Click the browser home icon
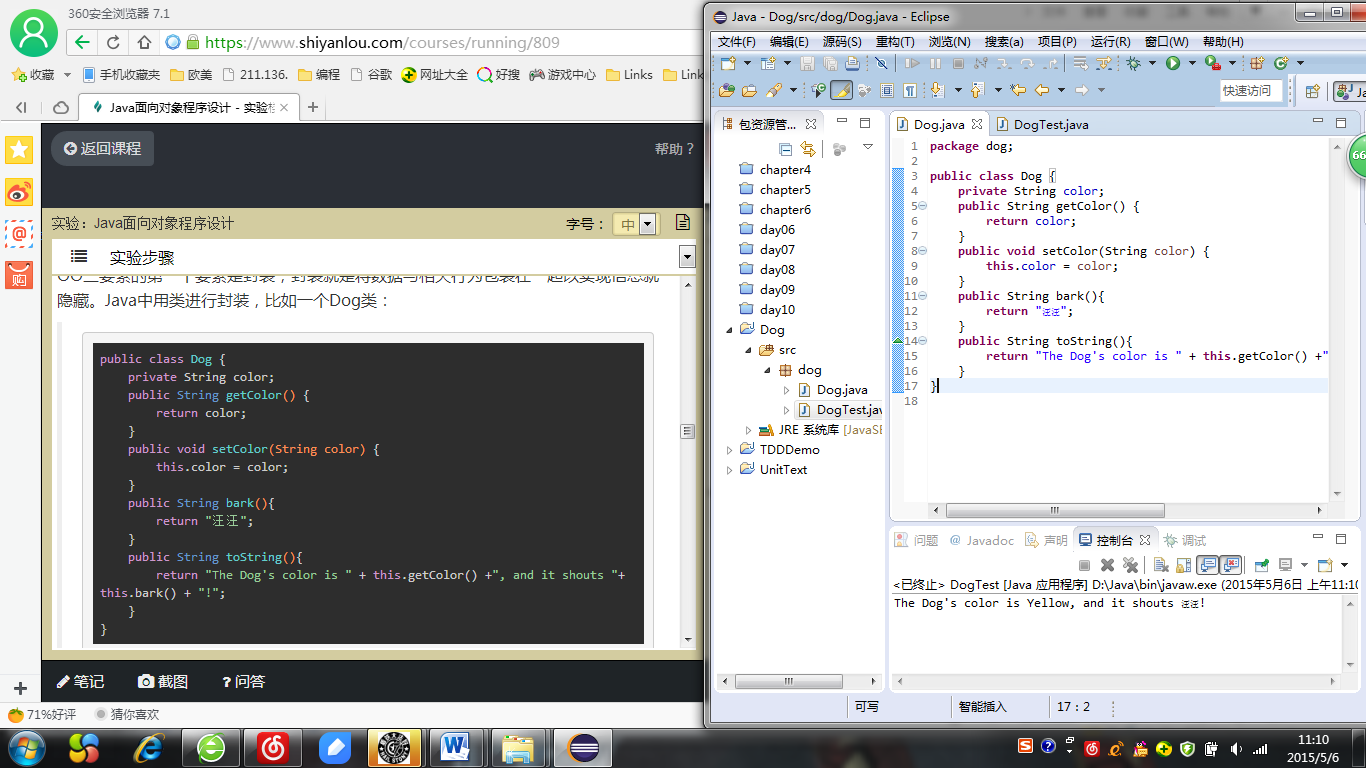The height and width of the screenshot is (768, 1366). point(144,42)
